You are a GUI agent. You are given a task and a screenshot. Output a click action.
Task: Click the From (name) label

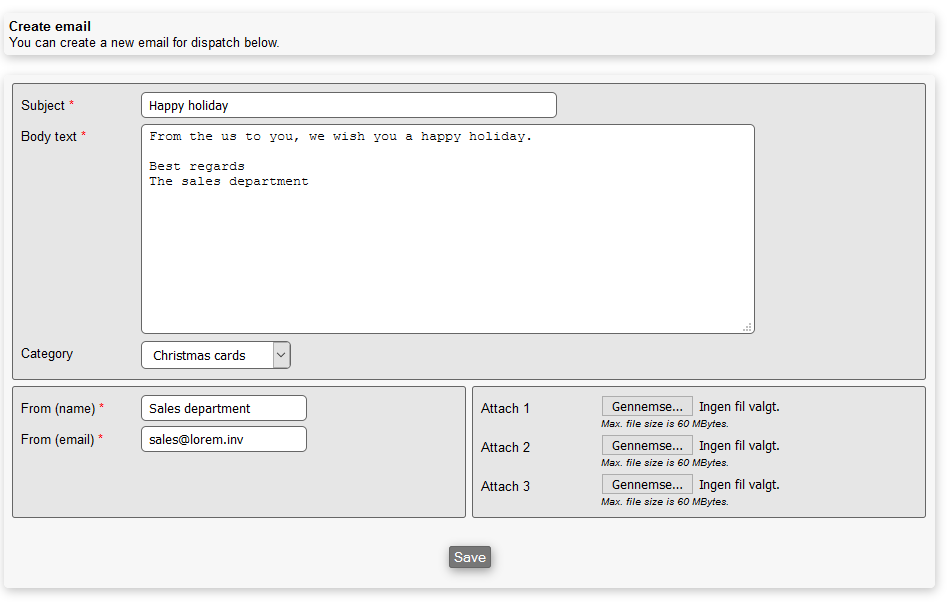58,408
